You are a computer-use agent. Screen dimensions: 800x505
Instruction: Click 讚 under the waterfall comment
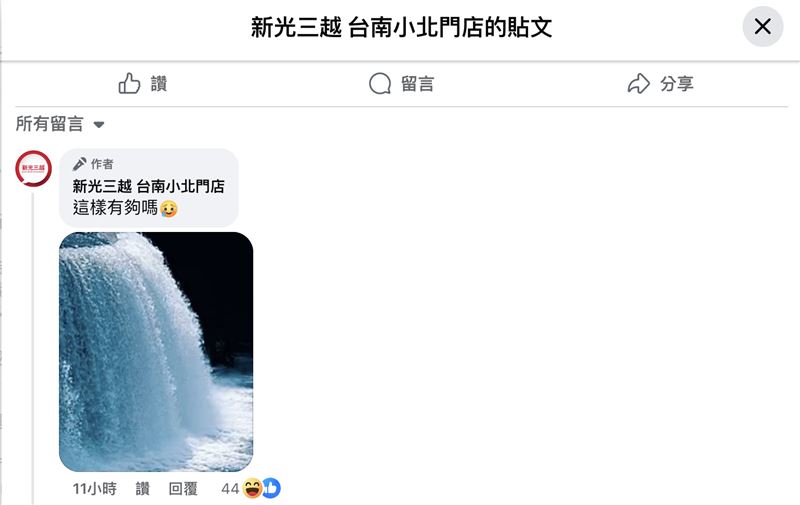point(143,489)
